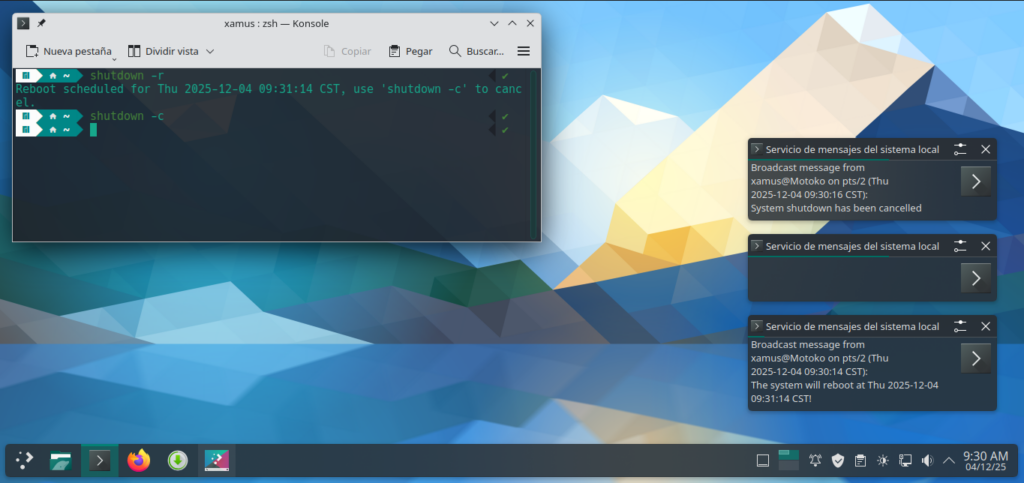Open the Konsole hamburger menu
The image size is (1024, 483).
524,51
